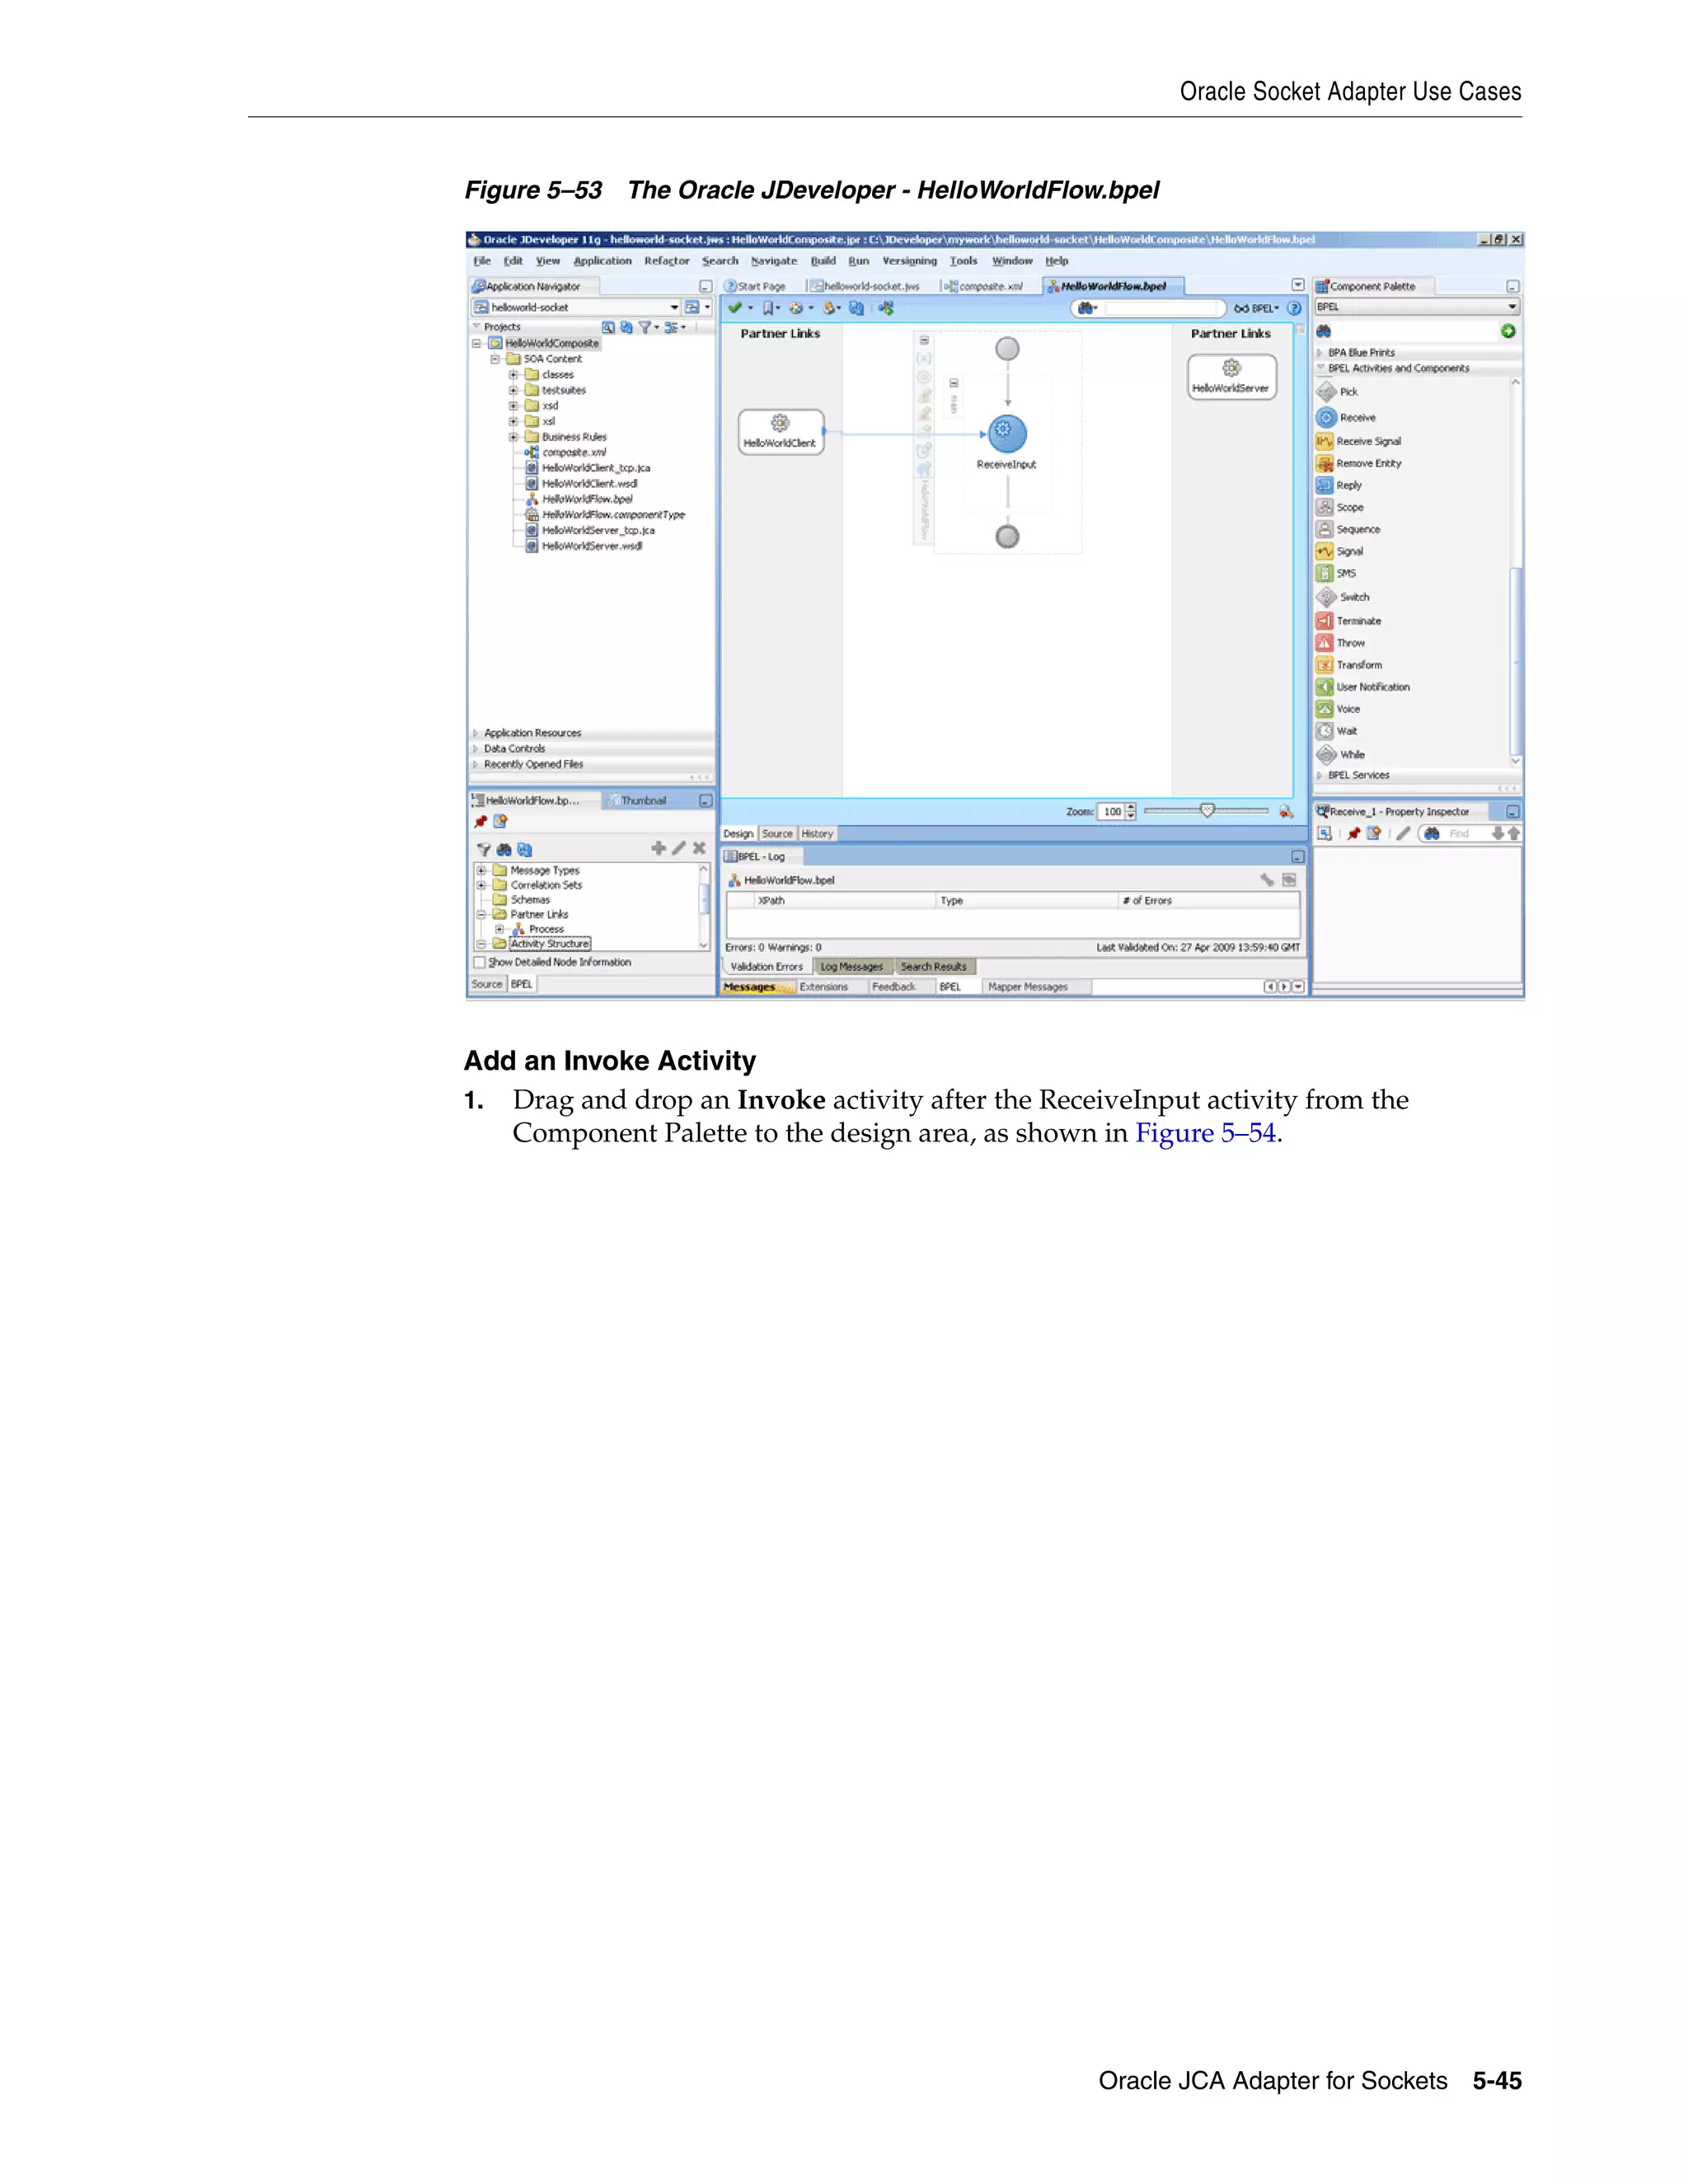
Task: Expand the BPEL Services section
Action: [1320, 775]
